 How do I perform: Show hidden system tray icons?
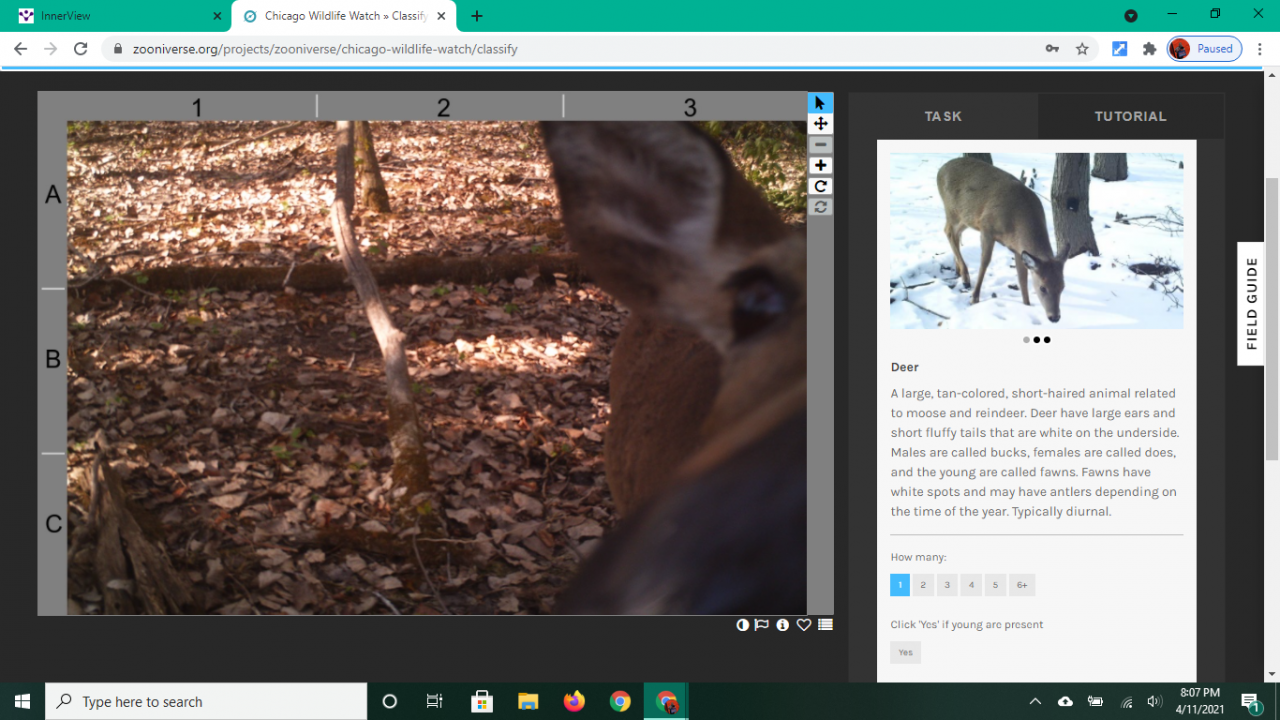point(1035,701)
